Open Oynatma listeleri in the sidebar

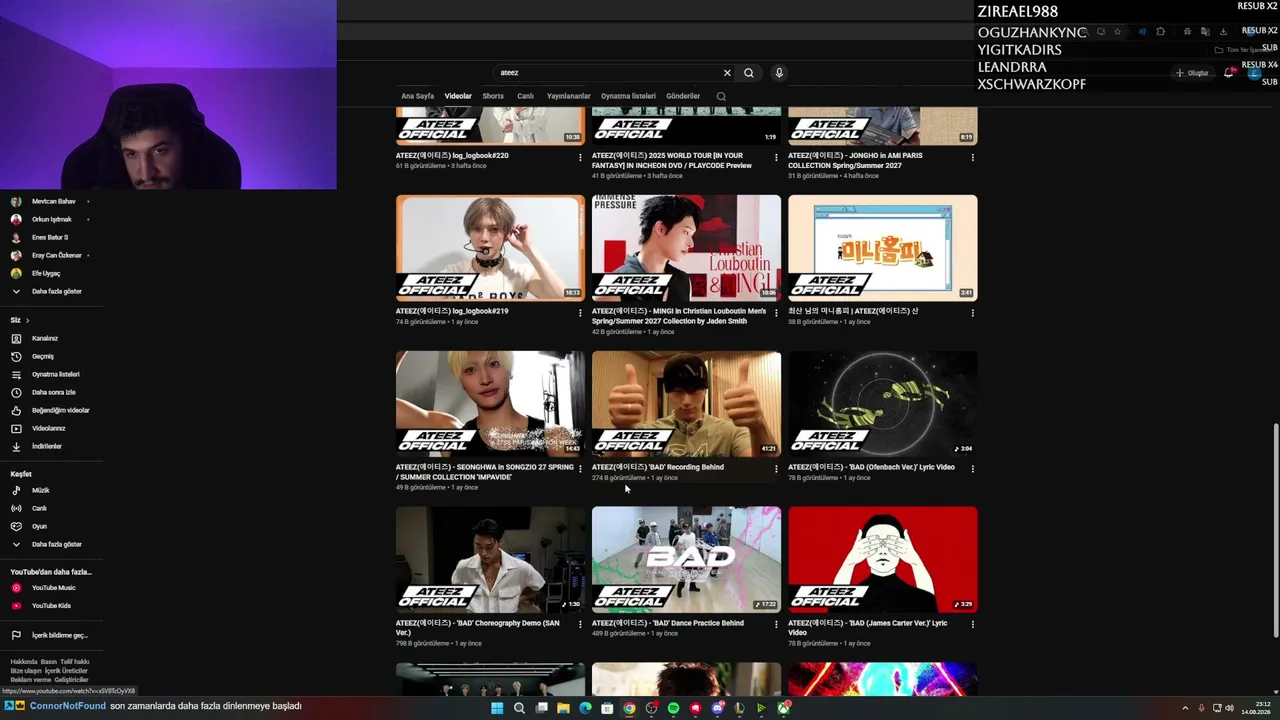tap(55, 374)
